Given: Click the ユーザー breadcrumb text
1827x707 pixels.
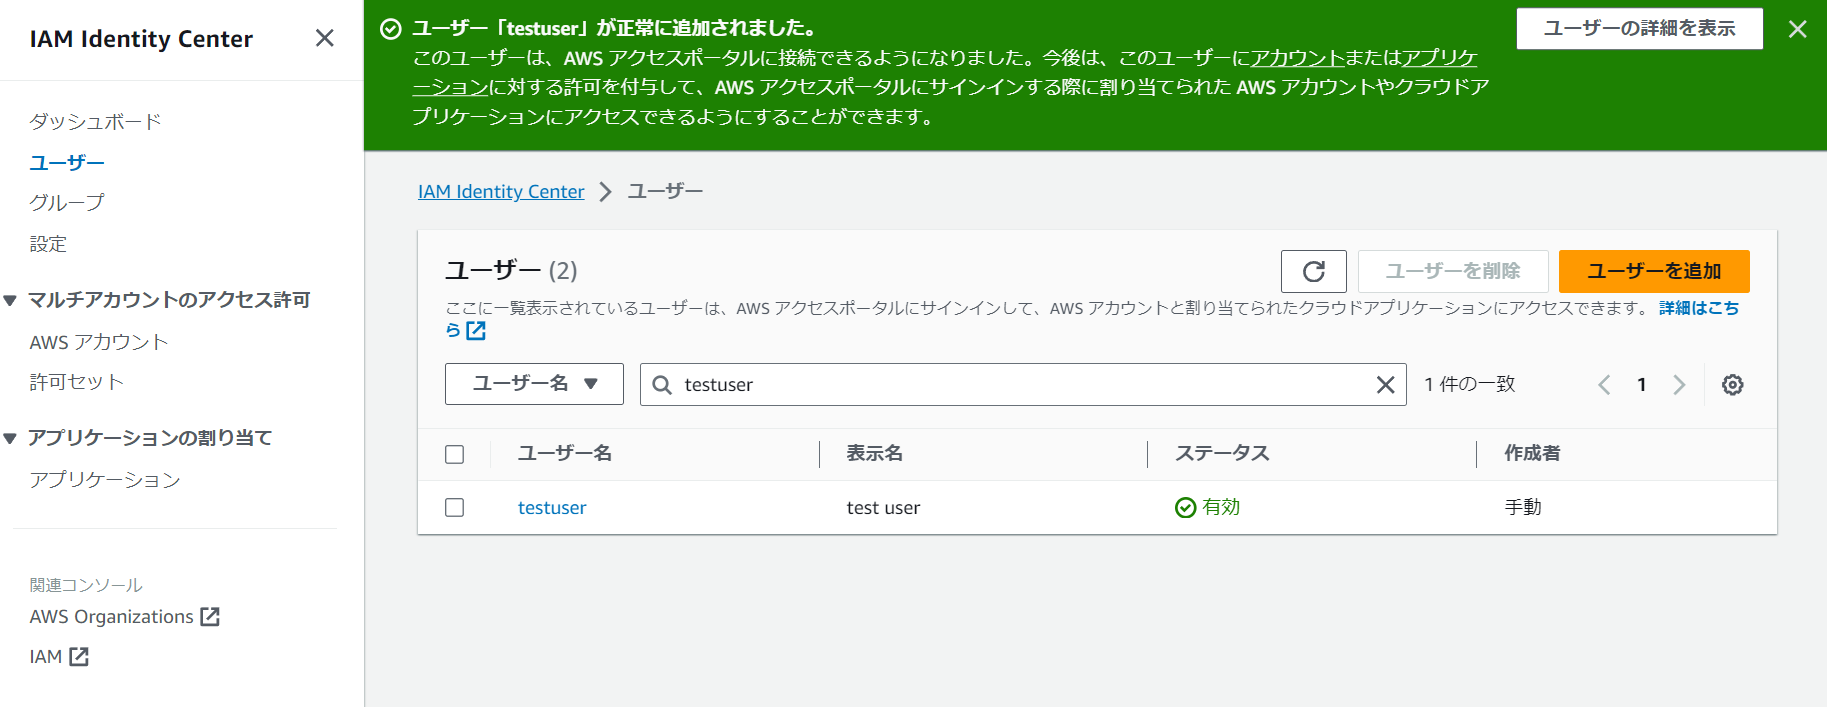Looking at the screenshot, I should [x=665, y=191].
